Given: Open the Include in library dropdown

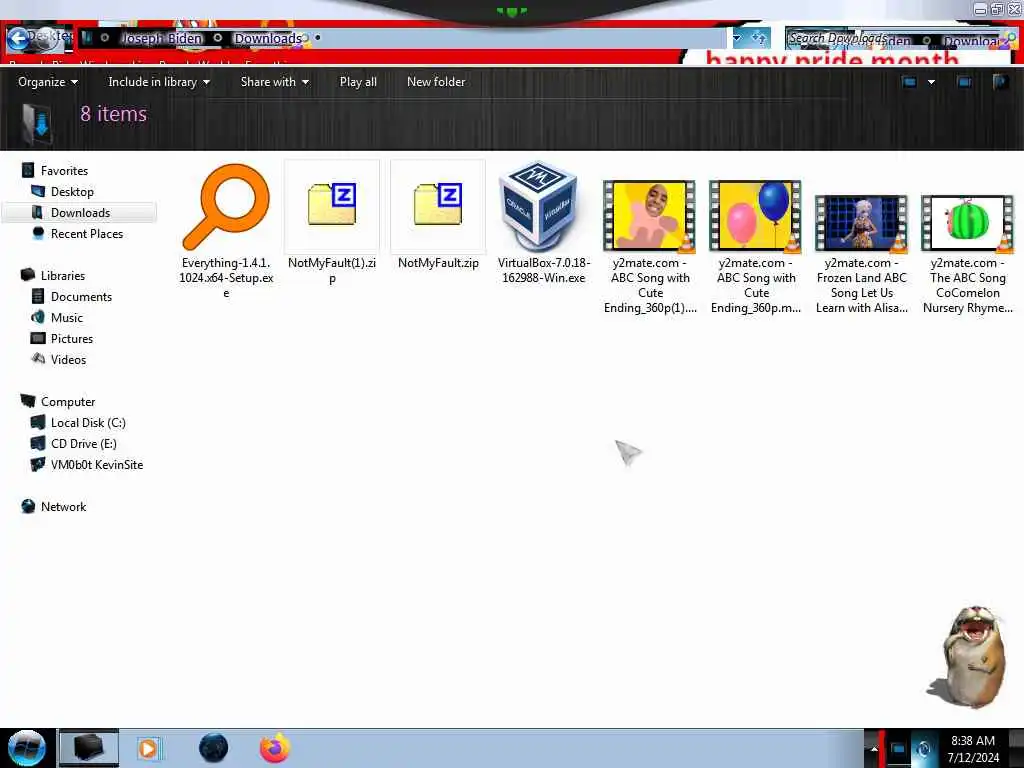Looking at the screenshot, I should tap(159, 82).
